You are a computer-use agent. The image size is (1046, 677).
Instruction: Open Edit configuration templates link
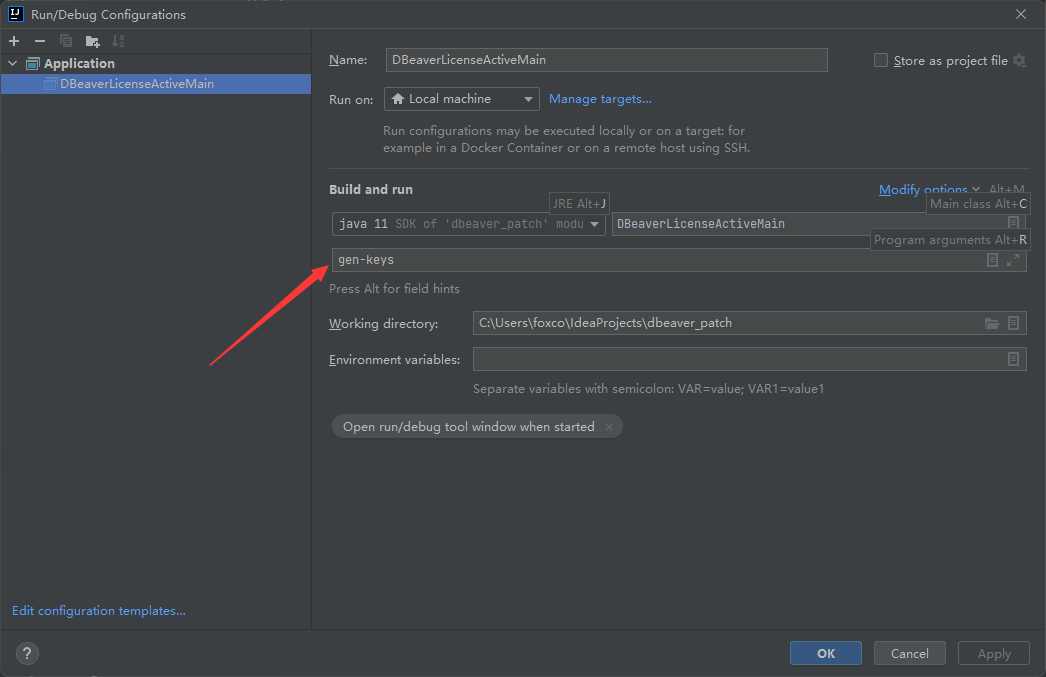click(x=99, y=611)
